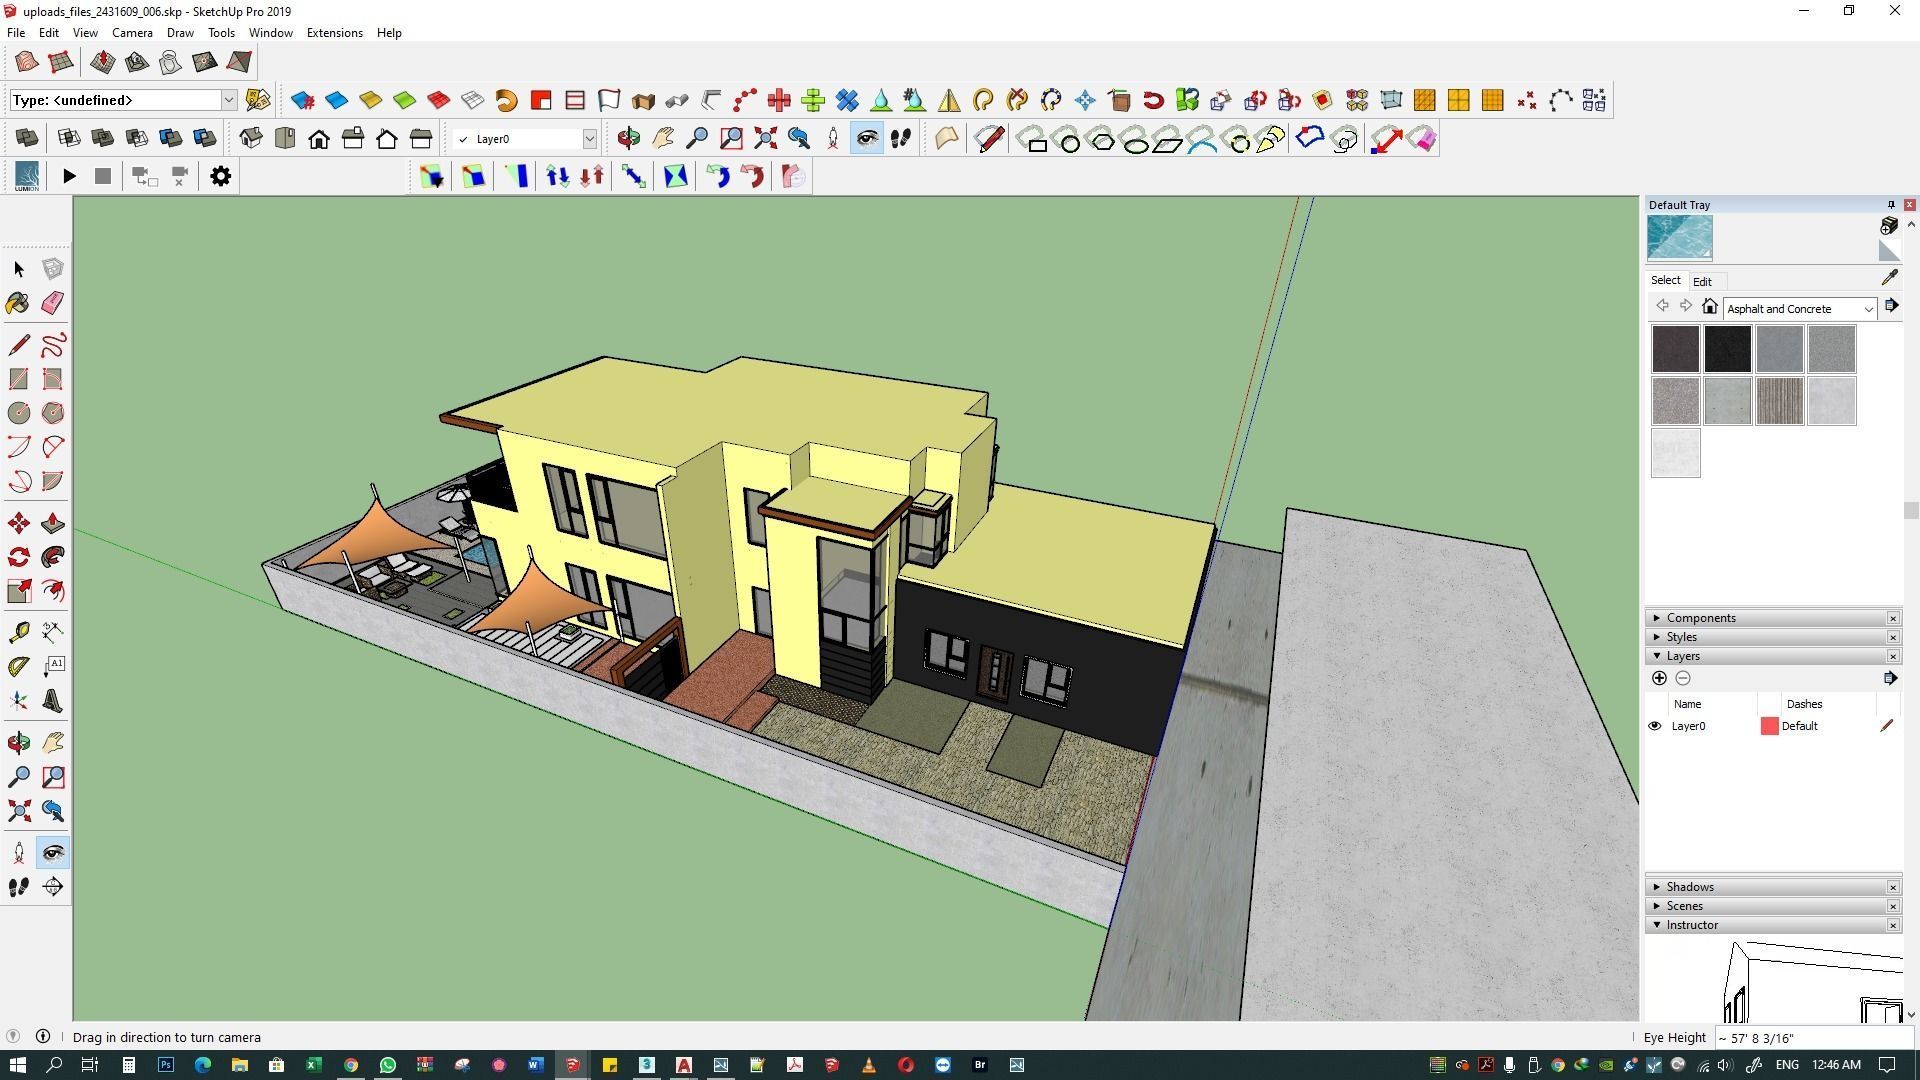
Task: Open the Camera menu
Action: [x=132, y=33]
